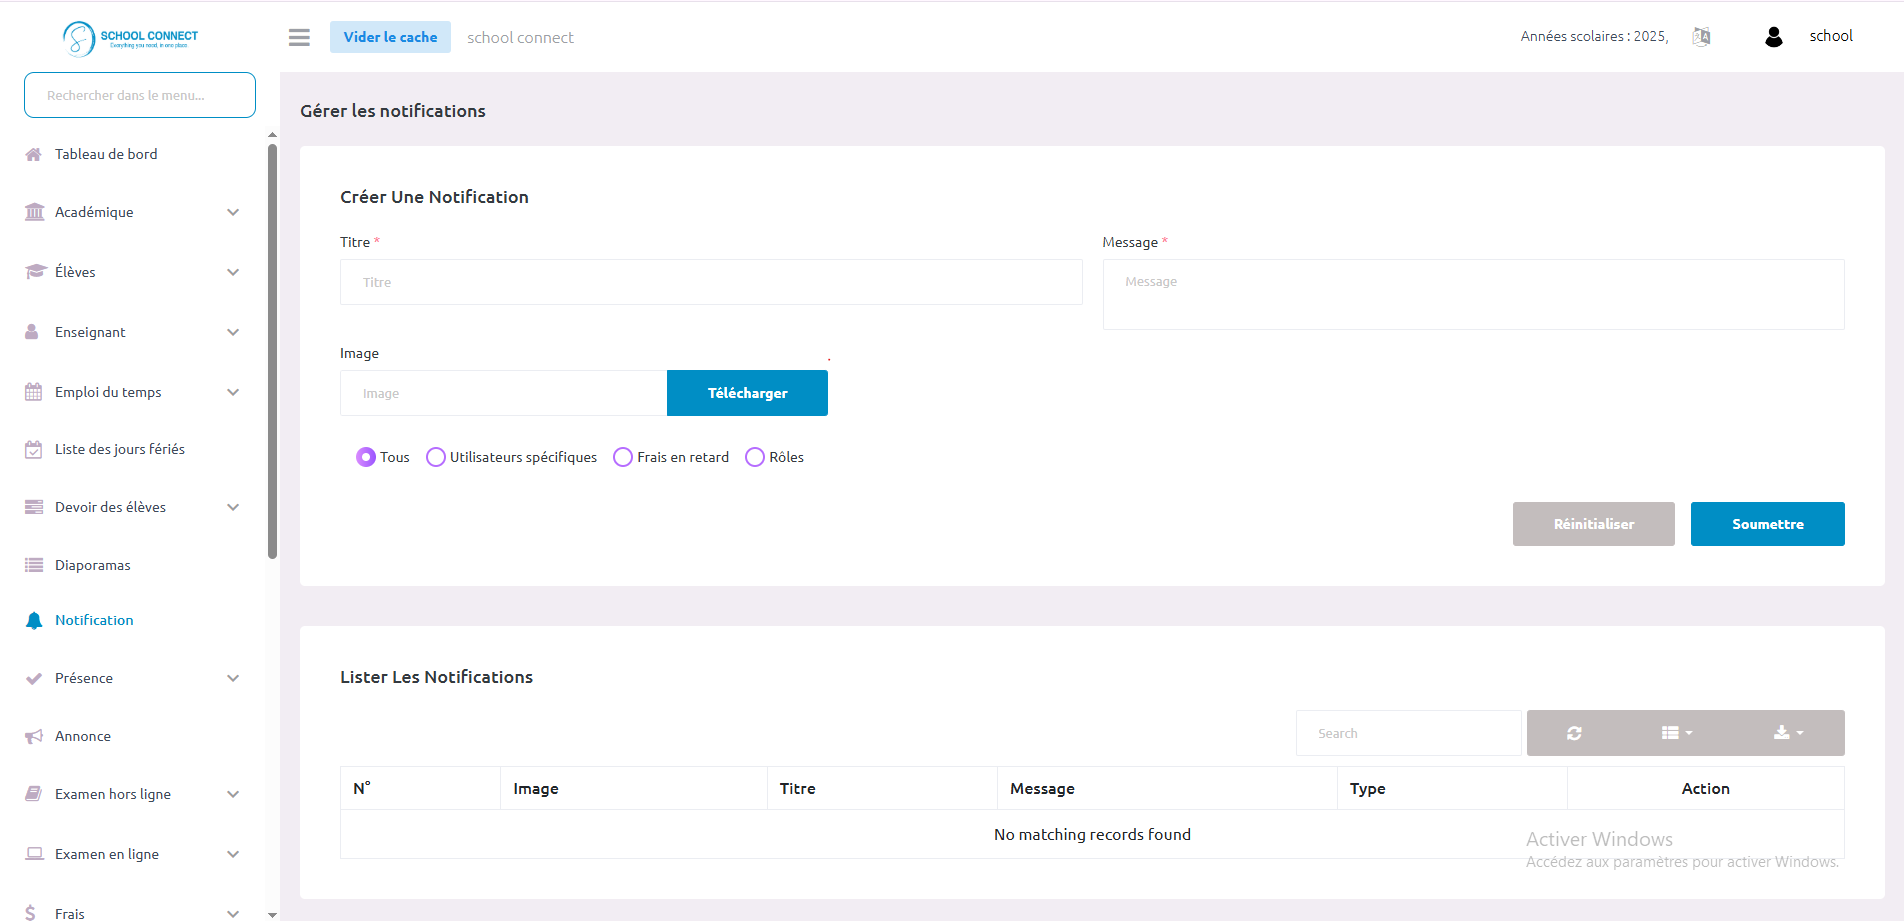Screen dimensions: 1904x921
Task: Open the user profile avatar icon
Action: click(x=1774, y=37)
